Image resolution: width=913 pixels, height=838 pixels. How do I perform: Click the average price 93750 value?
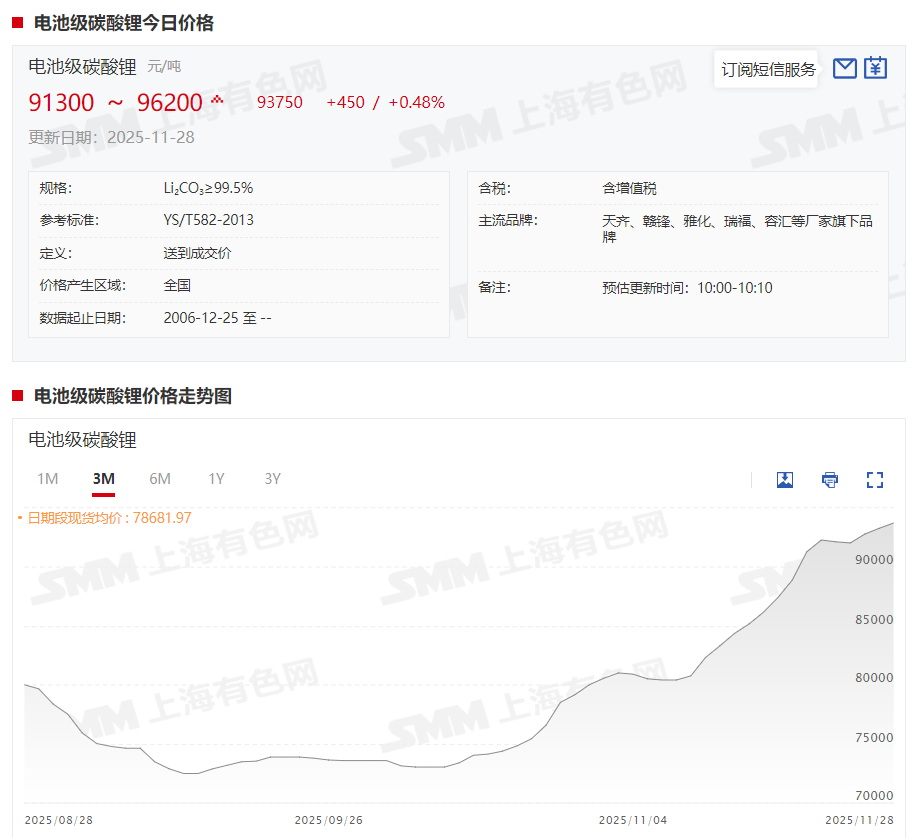coord(280,102)
